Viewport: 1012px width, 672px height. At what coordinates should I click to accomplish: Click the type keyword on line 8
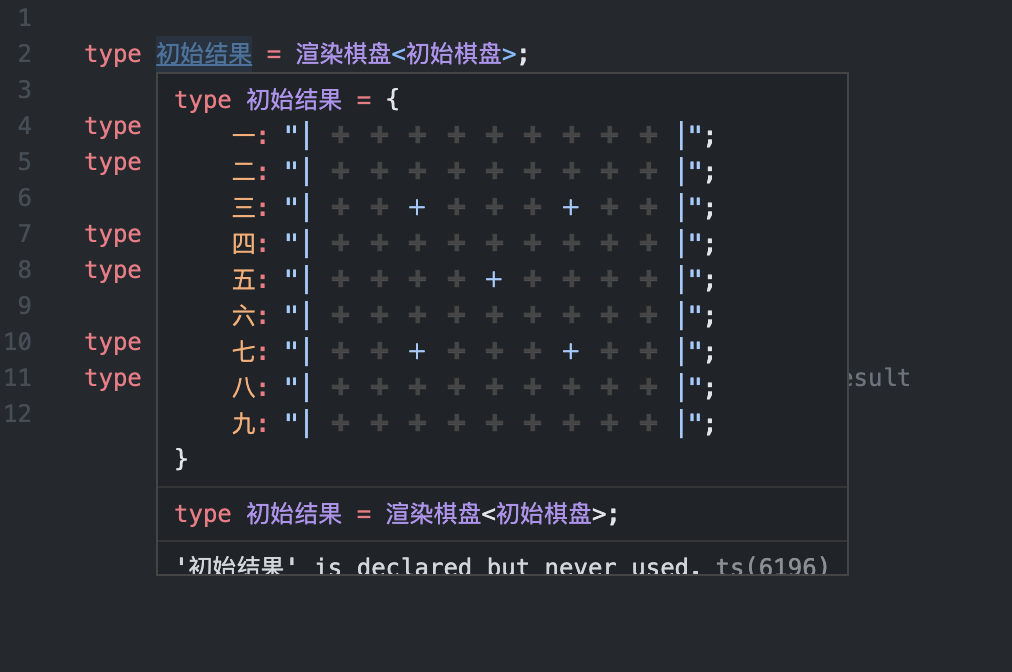113,270
